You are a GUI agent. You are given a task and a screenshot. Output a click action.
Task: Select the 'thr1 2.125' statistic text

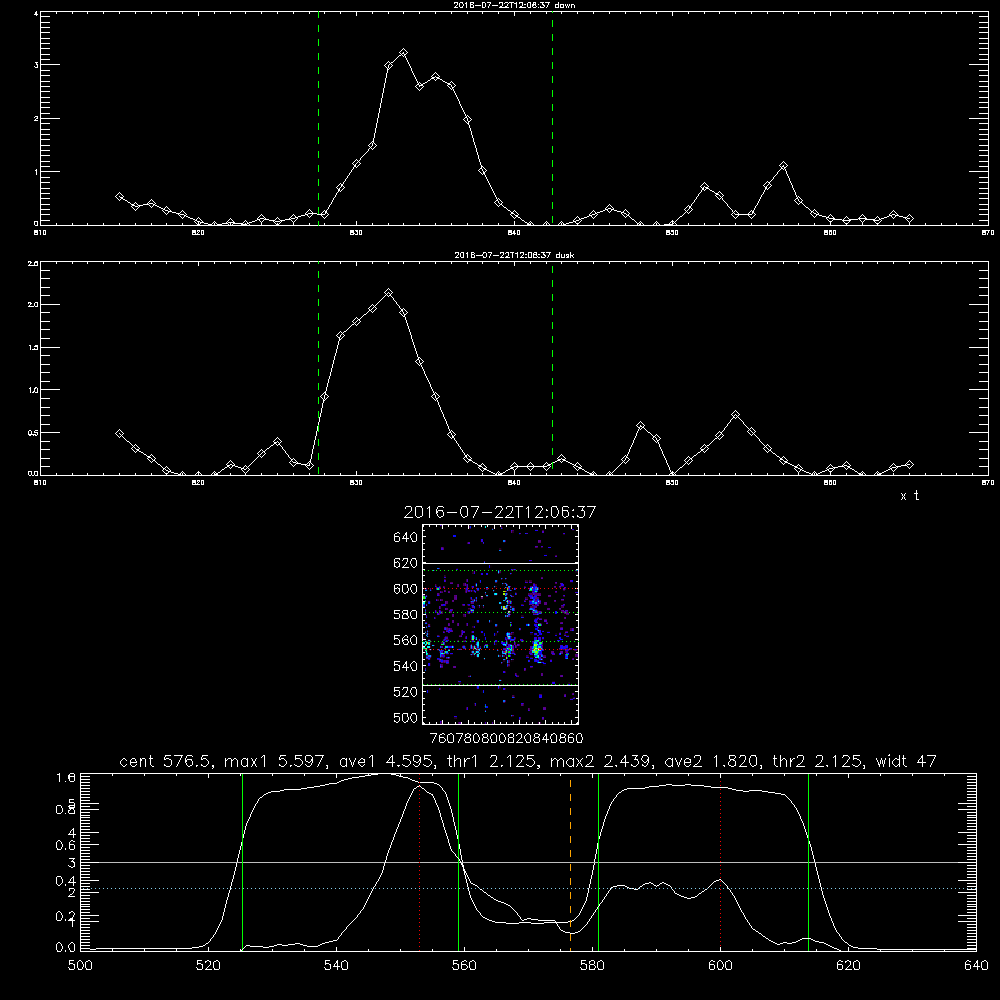[x=490, y=761]
